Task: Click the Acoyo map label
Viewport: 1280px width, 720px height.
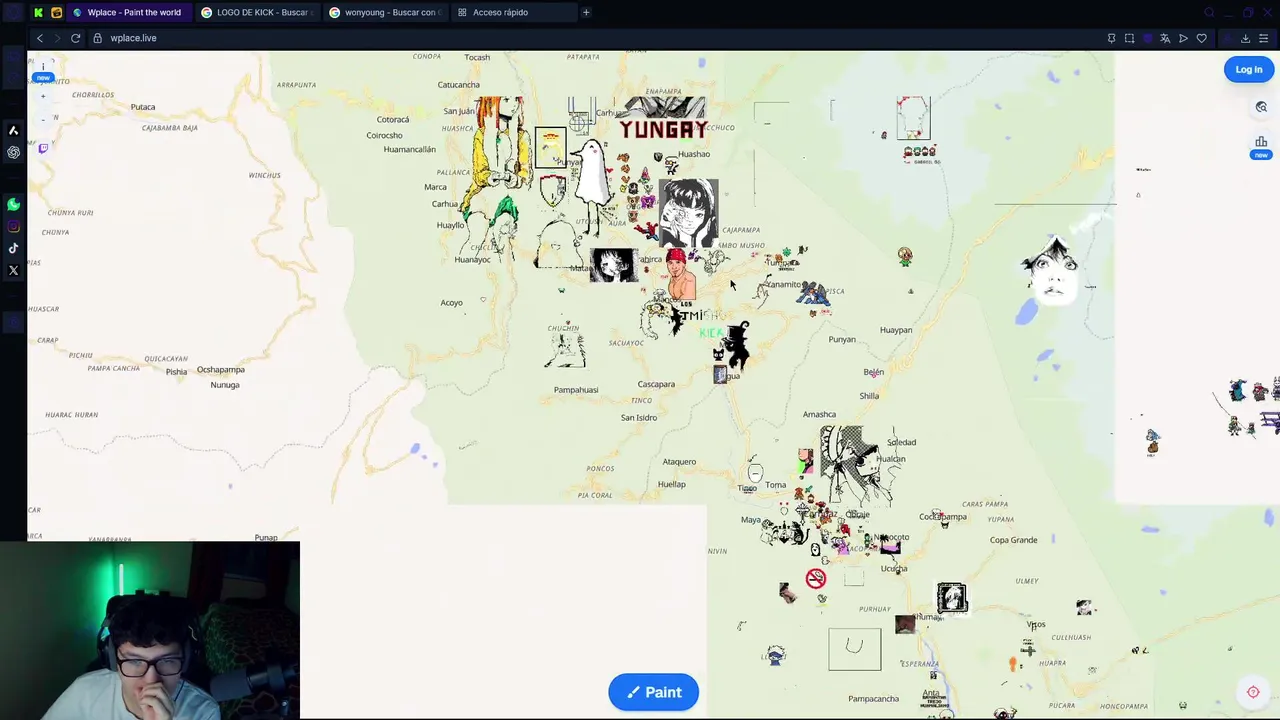Action: pyautogui.click(x=451, y=303)
